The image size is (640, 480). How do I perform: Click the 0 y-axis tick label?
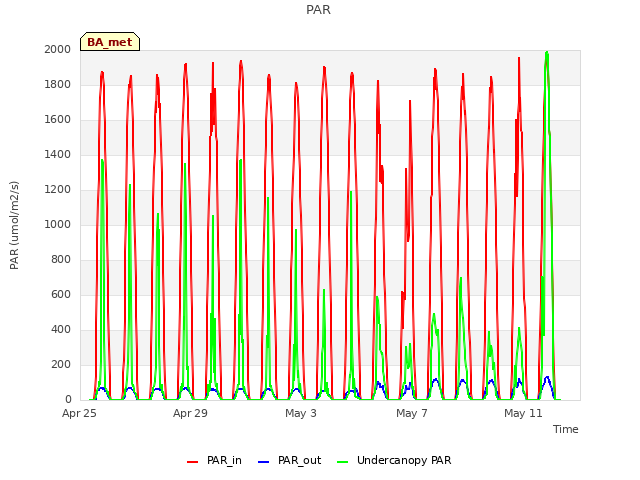68,400
